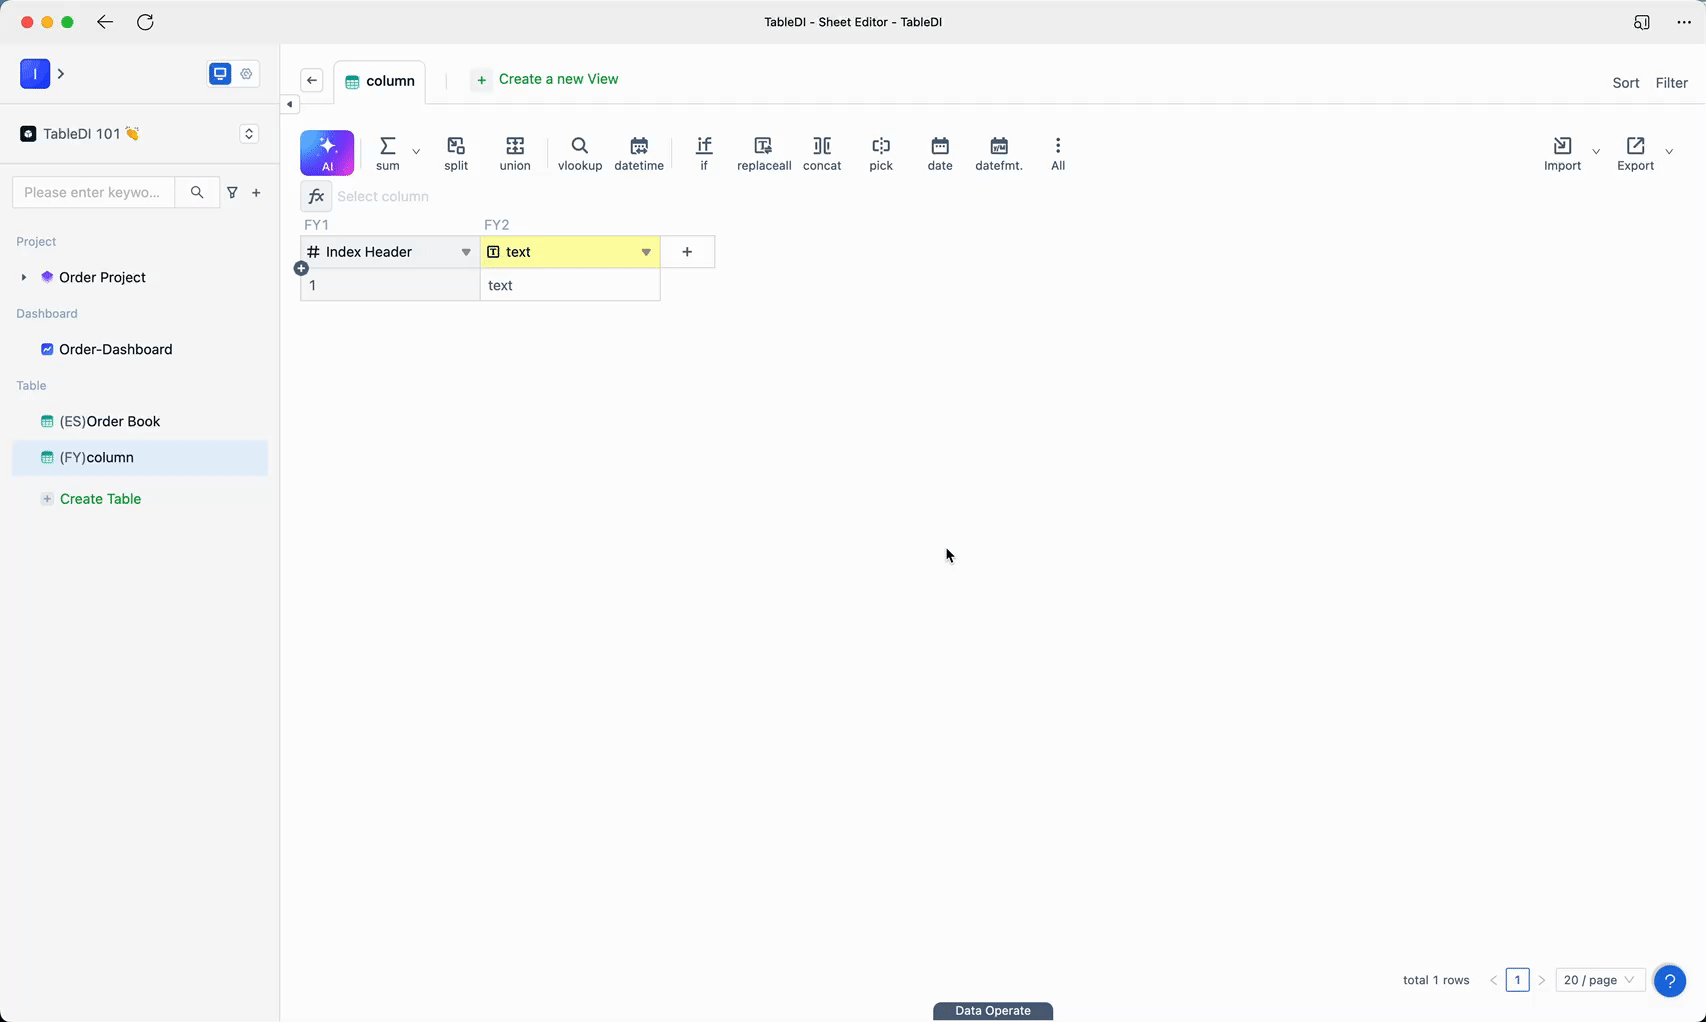Go to previous page arrow
1706x1022 pixels.
point(1493,980)
